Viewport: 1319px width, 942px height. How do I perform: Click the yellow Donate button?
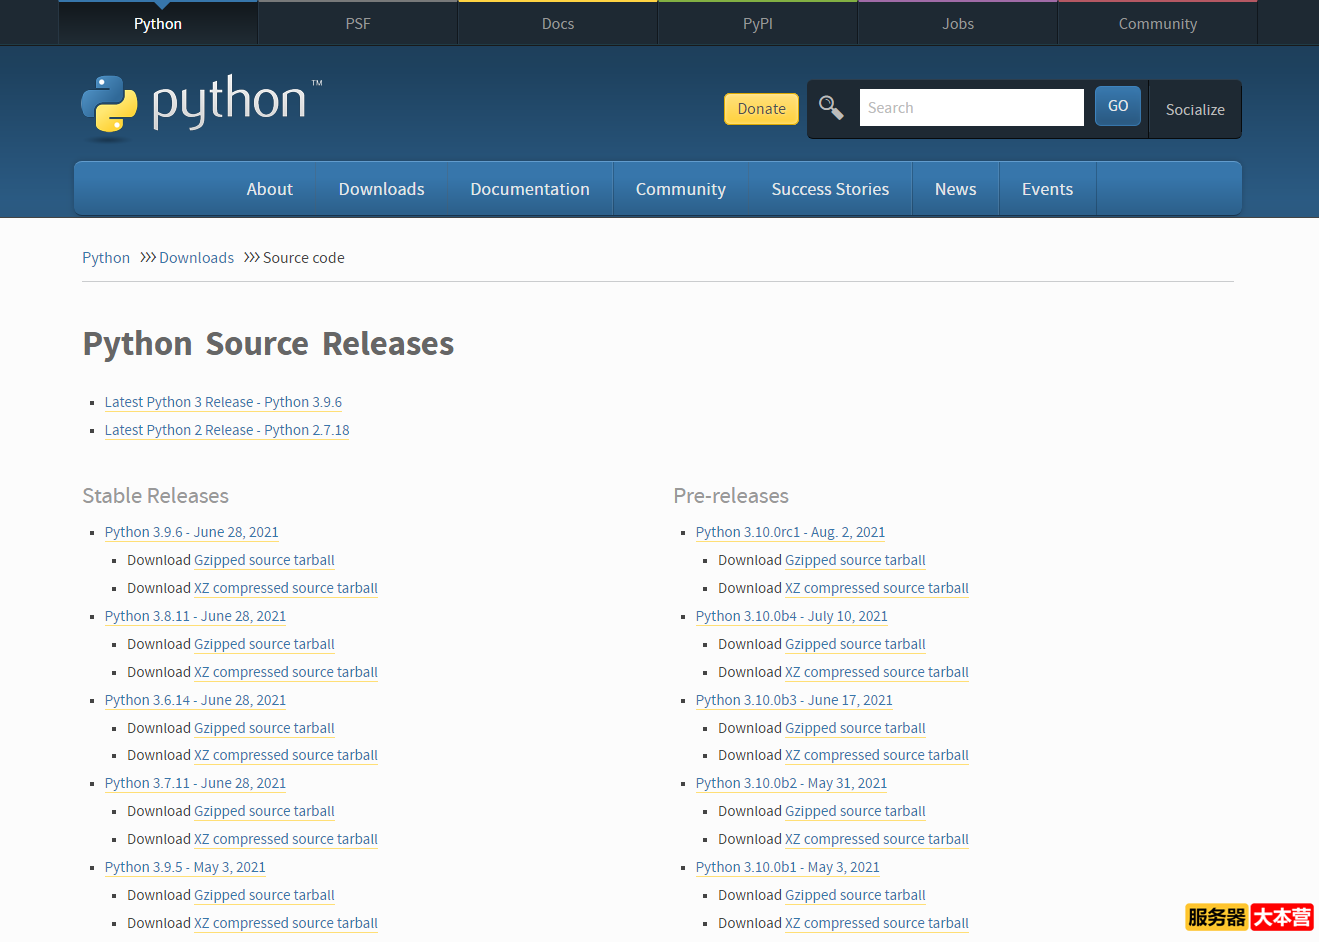click(x=761, y=109)
